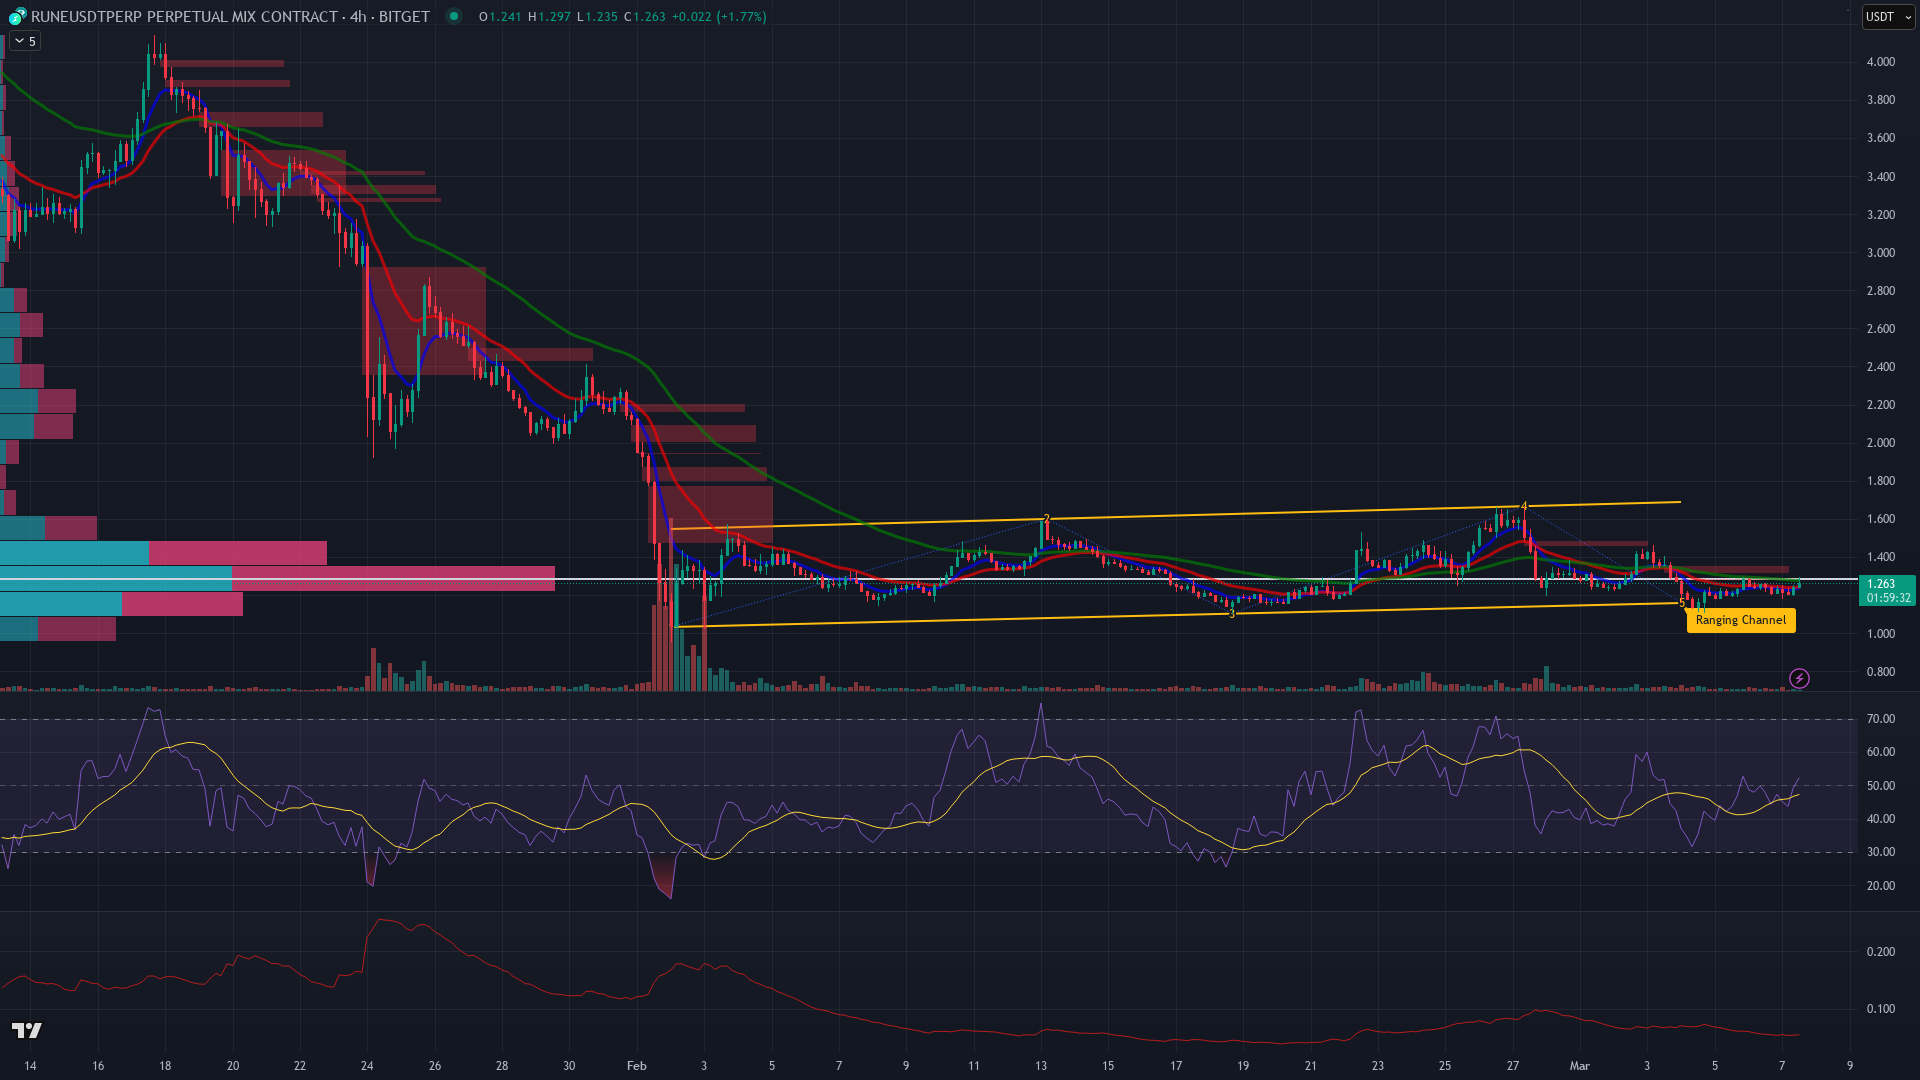Click the Mar label on time axis
Screen dimensions: 1920x1080
(x=1579, y=1066)
